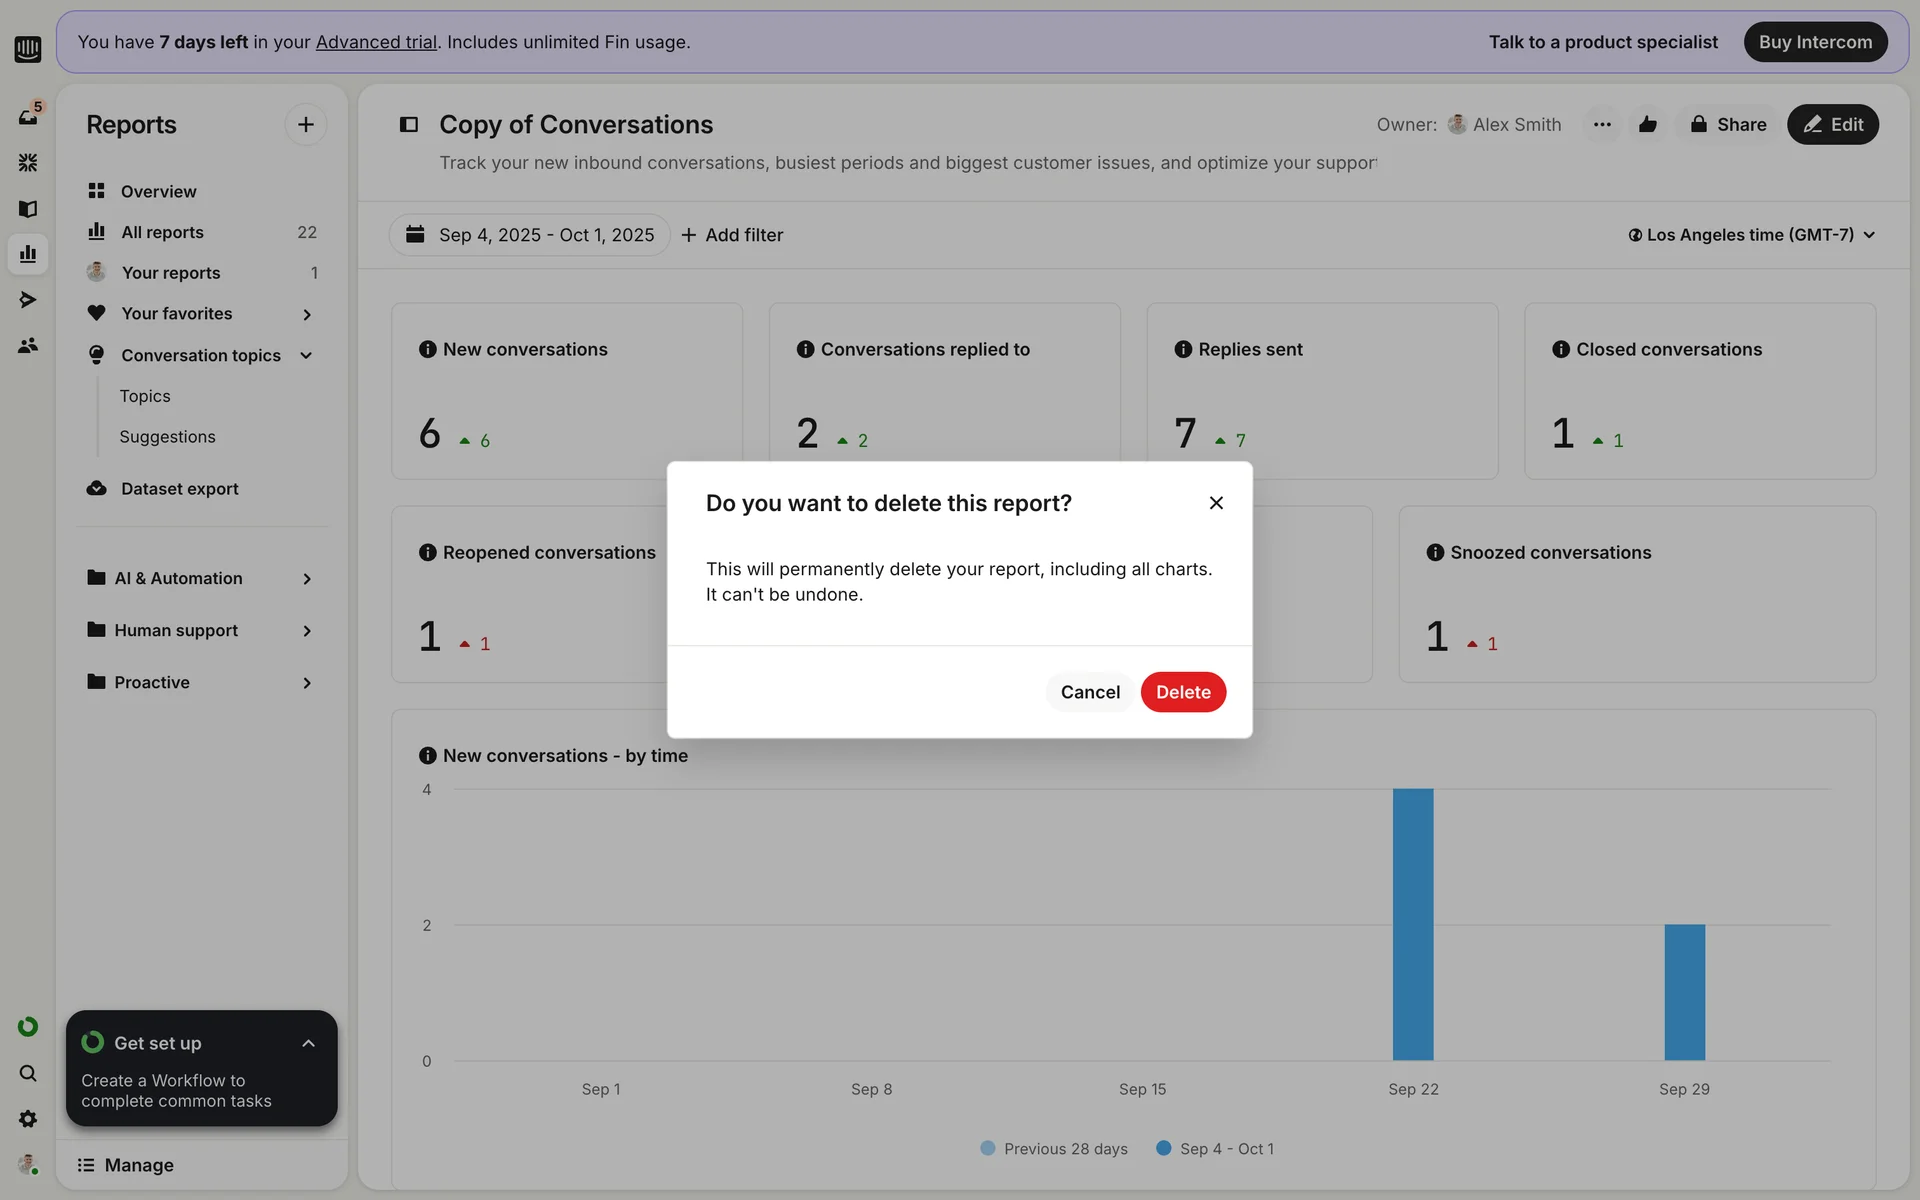Open the Los Angeles timezone dropdown

(1750, 235)
